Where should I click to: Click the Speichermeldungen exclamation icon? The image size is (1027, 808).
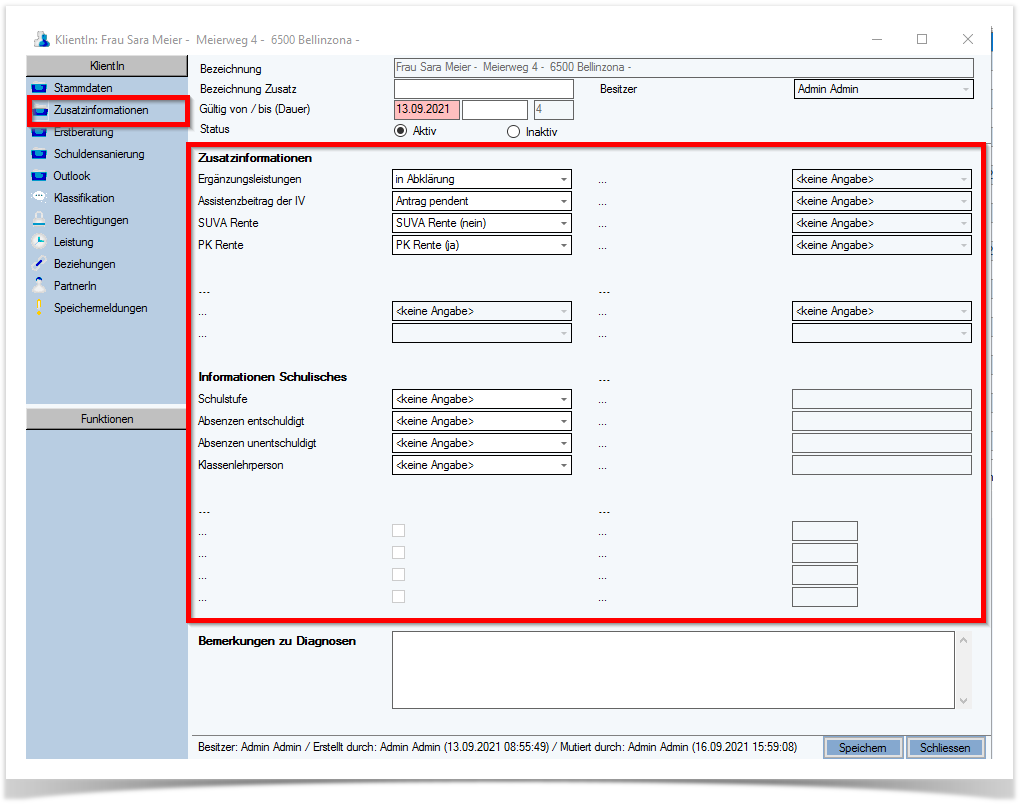(39, 308)
